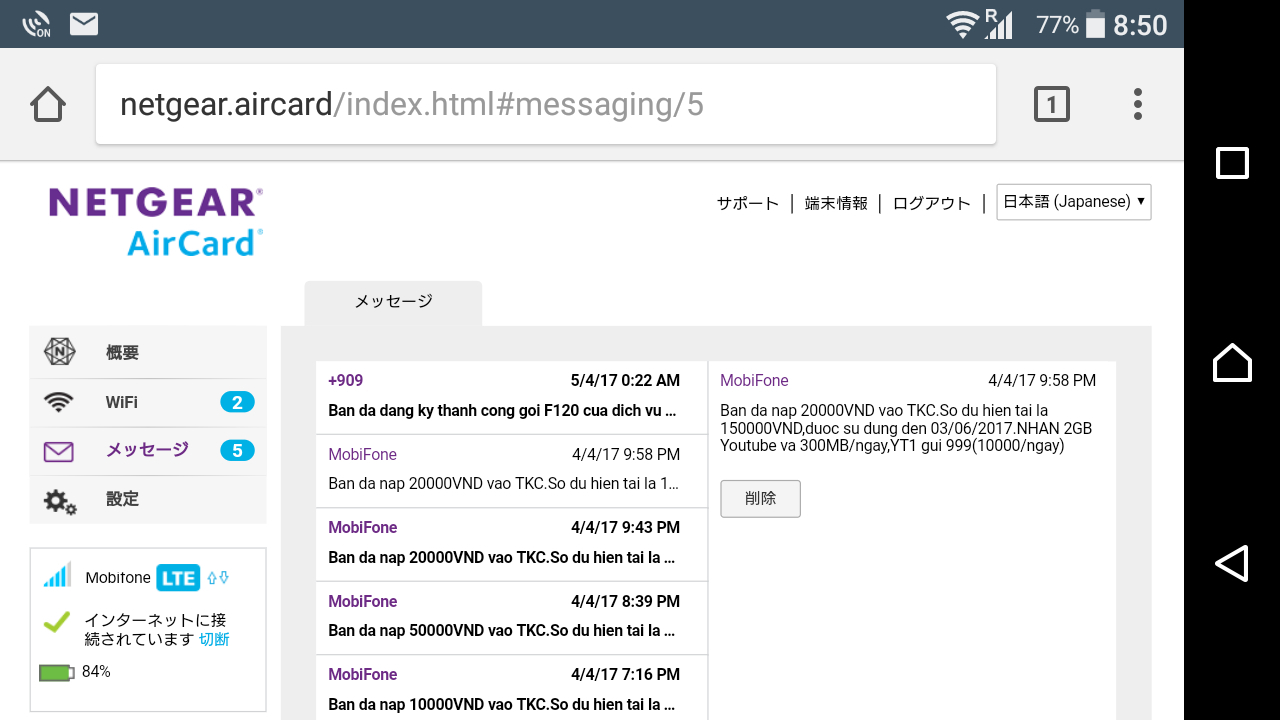Open the browser tab switcher icon
The height and width of the screenshot is (720, 1280).
pyautogui.click(x=1051, y=104)
